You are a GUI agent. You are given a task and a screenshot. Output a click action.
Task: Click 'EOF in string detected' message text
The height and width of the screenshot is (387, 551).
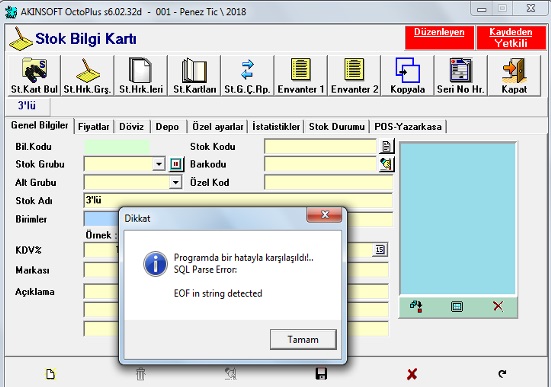coord(218,293)
